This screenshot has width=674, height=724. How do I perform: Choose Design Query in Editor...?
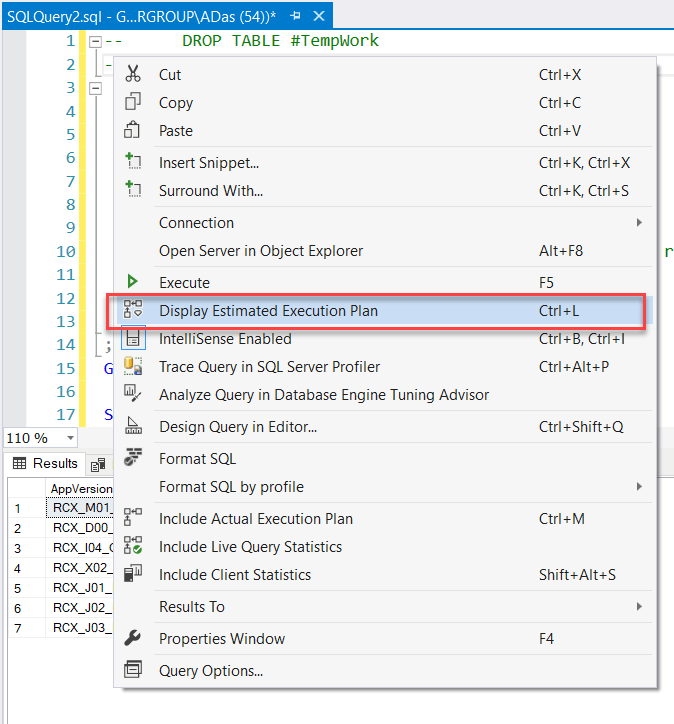(384, 427)
